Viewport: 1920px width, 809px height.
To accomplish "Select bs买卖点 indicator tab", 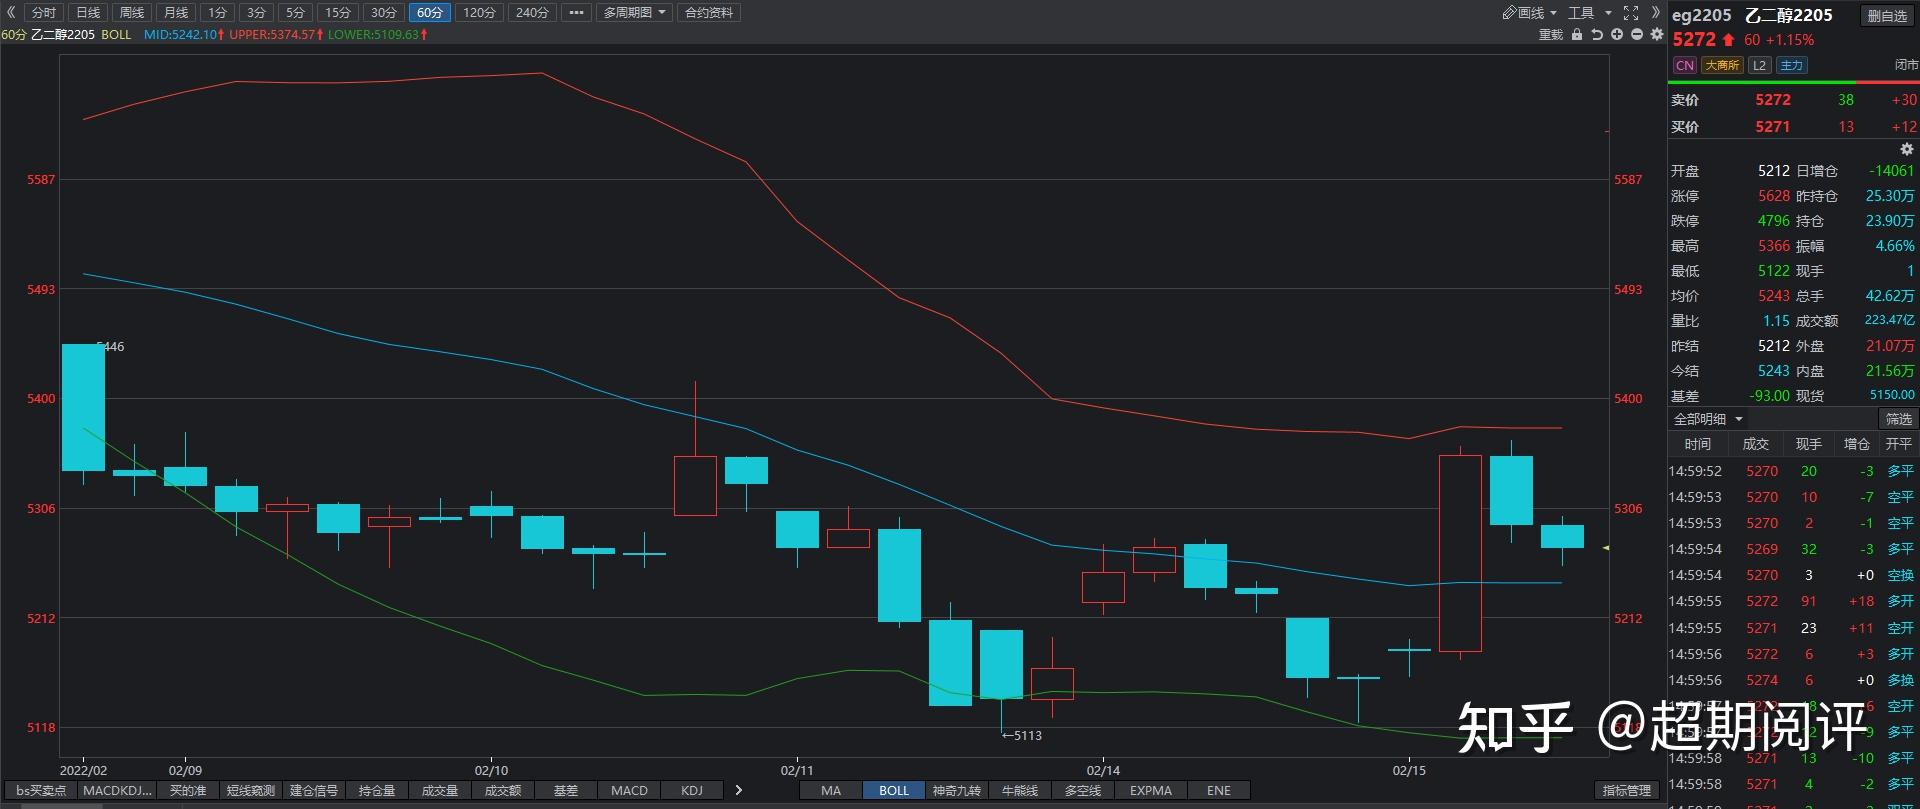I will pyautogui.click(x=41, y=790).
